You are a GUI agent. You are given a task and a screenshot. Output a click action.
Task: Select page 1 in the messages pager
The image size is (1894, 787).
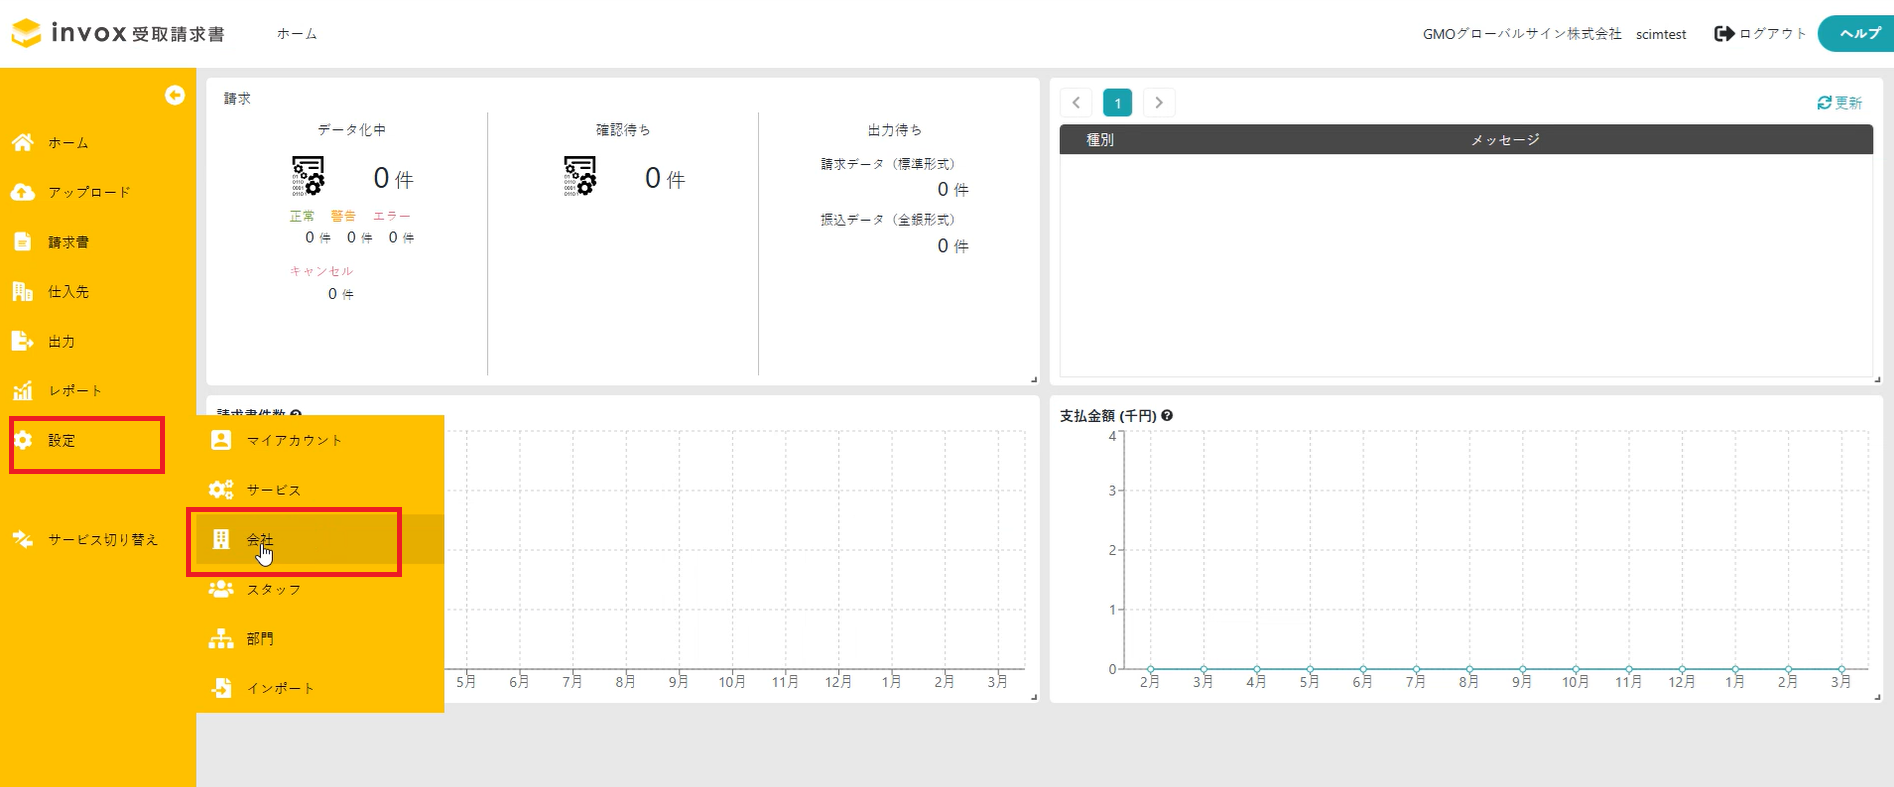[x=1117, y=102]
